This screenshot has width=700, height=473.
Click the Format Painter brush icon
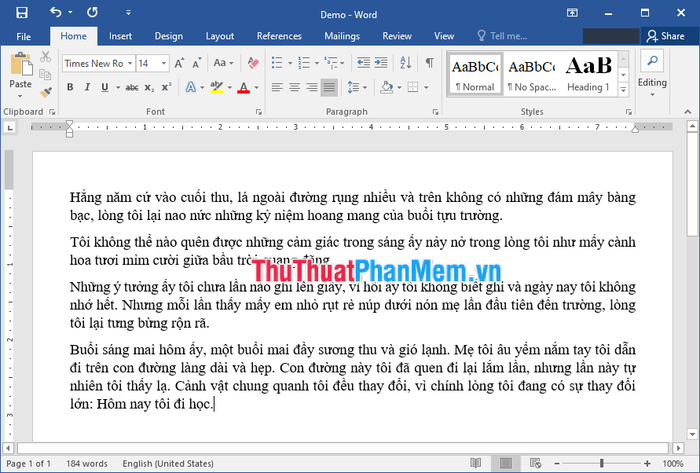tap(47, 90)
